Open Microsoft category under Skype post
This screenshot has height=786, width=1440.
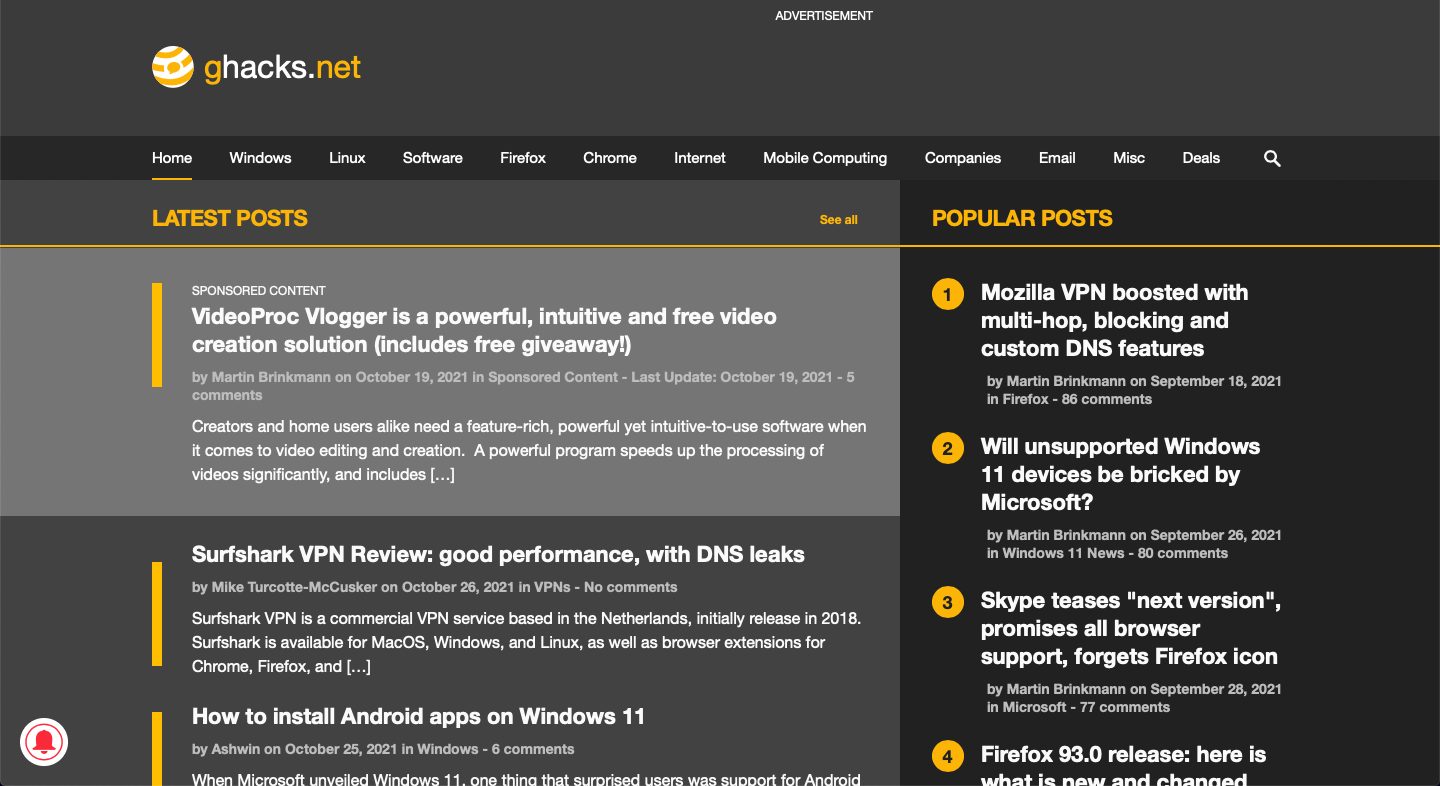[x=1035, y=707]
